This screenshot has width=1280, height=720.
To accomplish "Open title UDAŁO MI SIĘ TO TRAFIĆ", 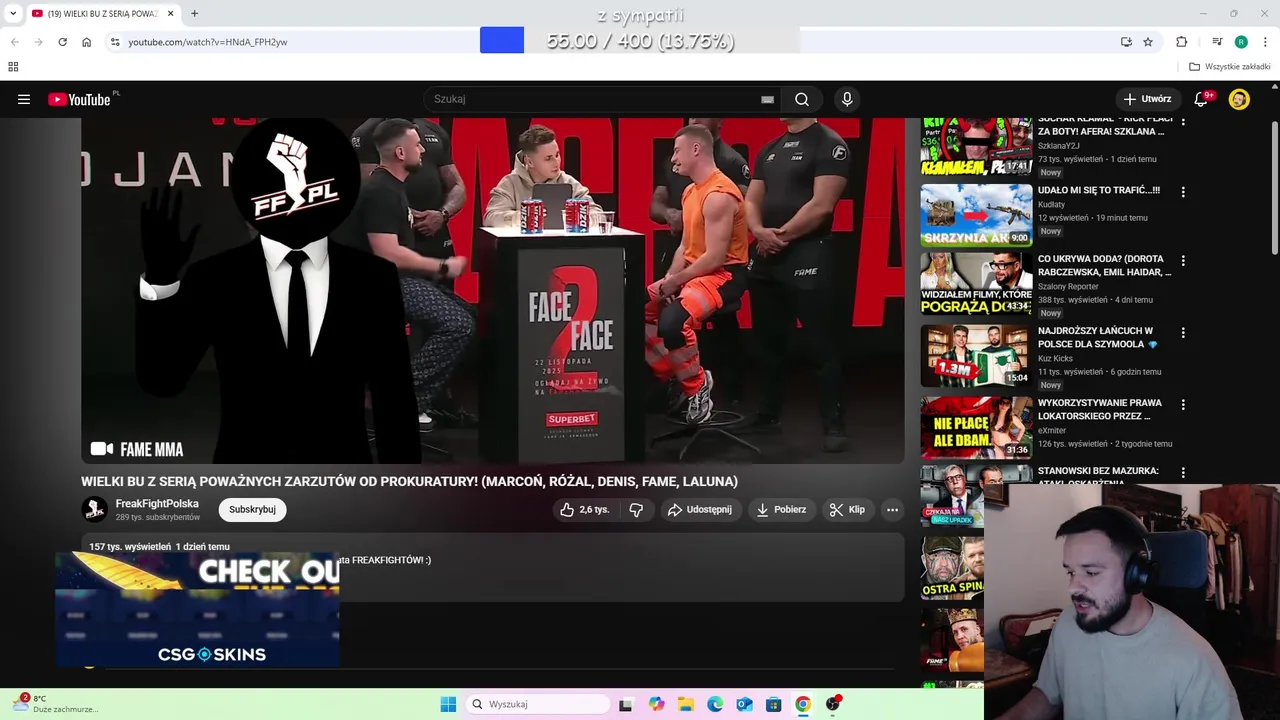I will click(x=1099, y=190).
